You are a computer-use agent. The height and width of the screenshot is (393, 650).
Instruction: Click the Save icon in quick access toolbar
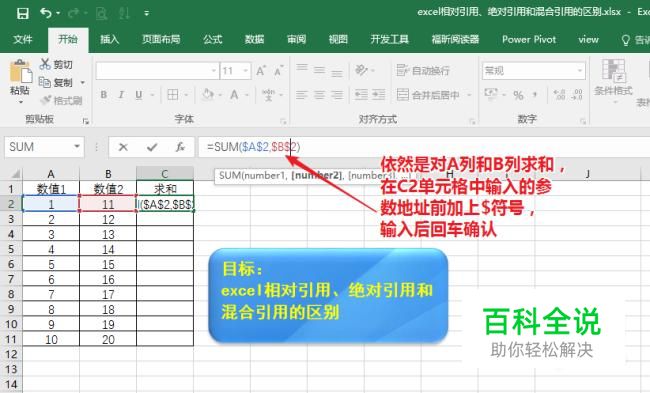pos(22,13)
